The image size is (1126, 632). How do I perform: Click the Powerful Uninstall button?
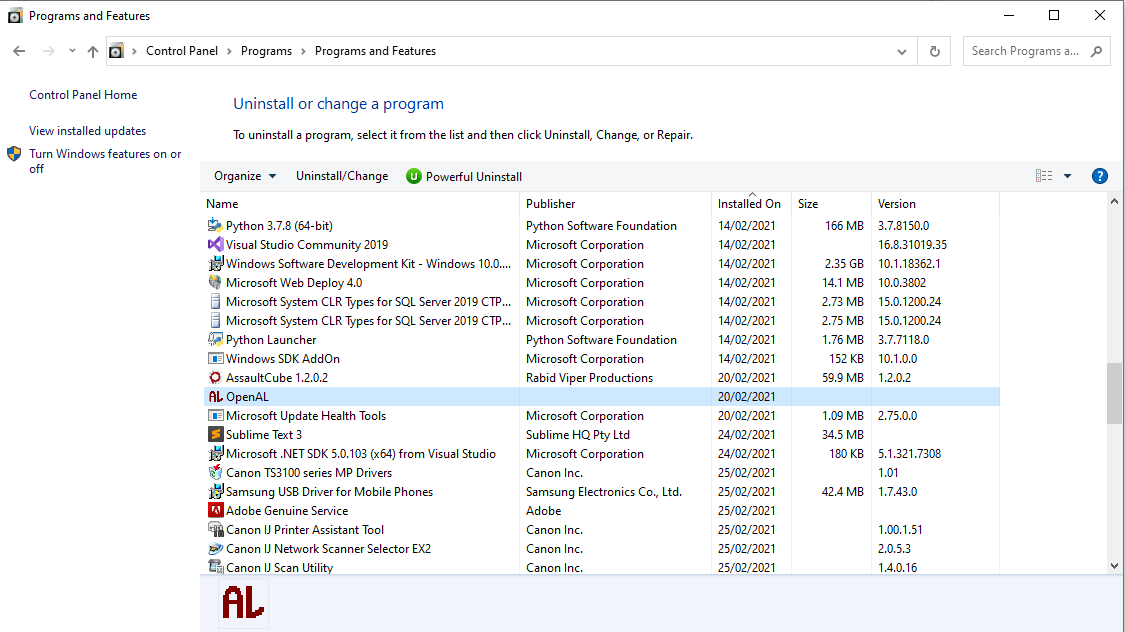point(464,176)
